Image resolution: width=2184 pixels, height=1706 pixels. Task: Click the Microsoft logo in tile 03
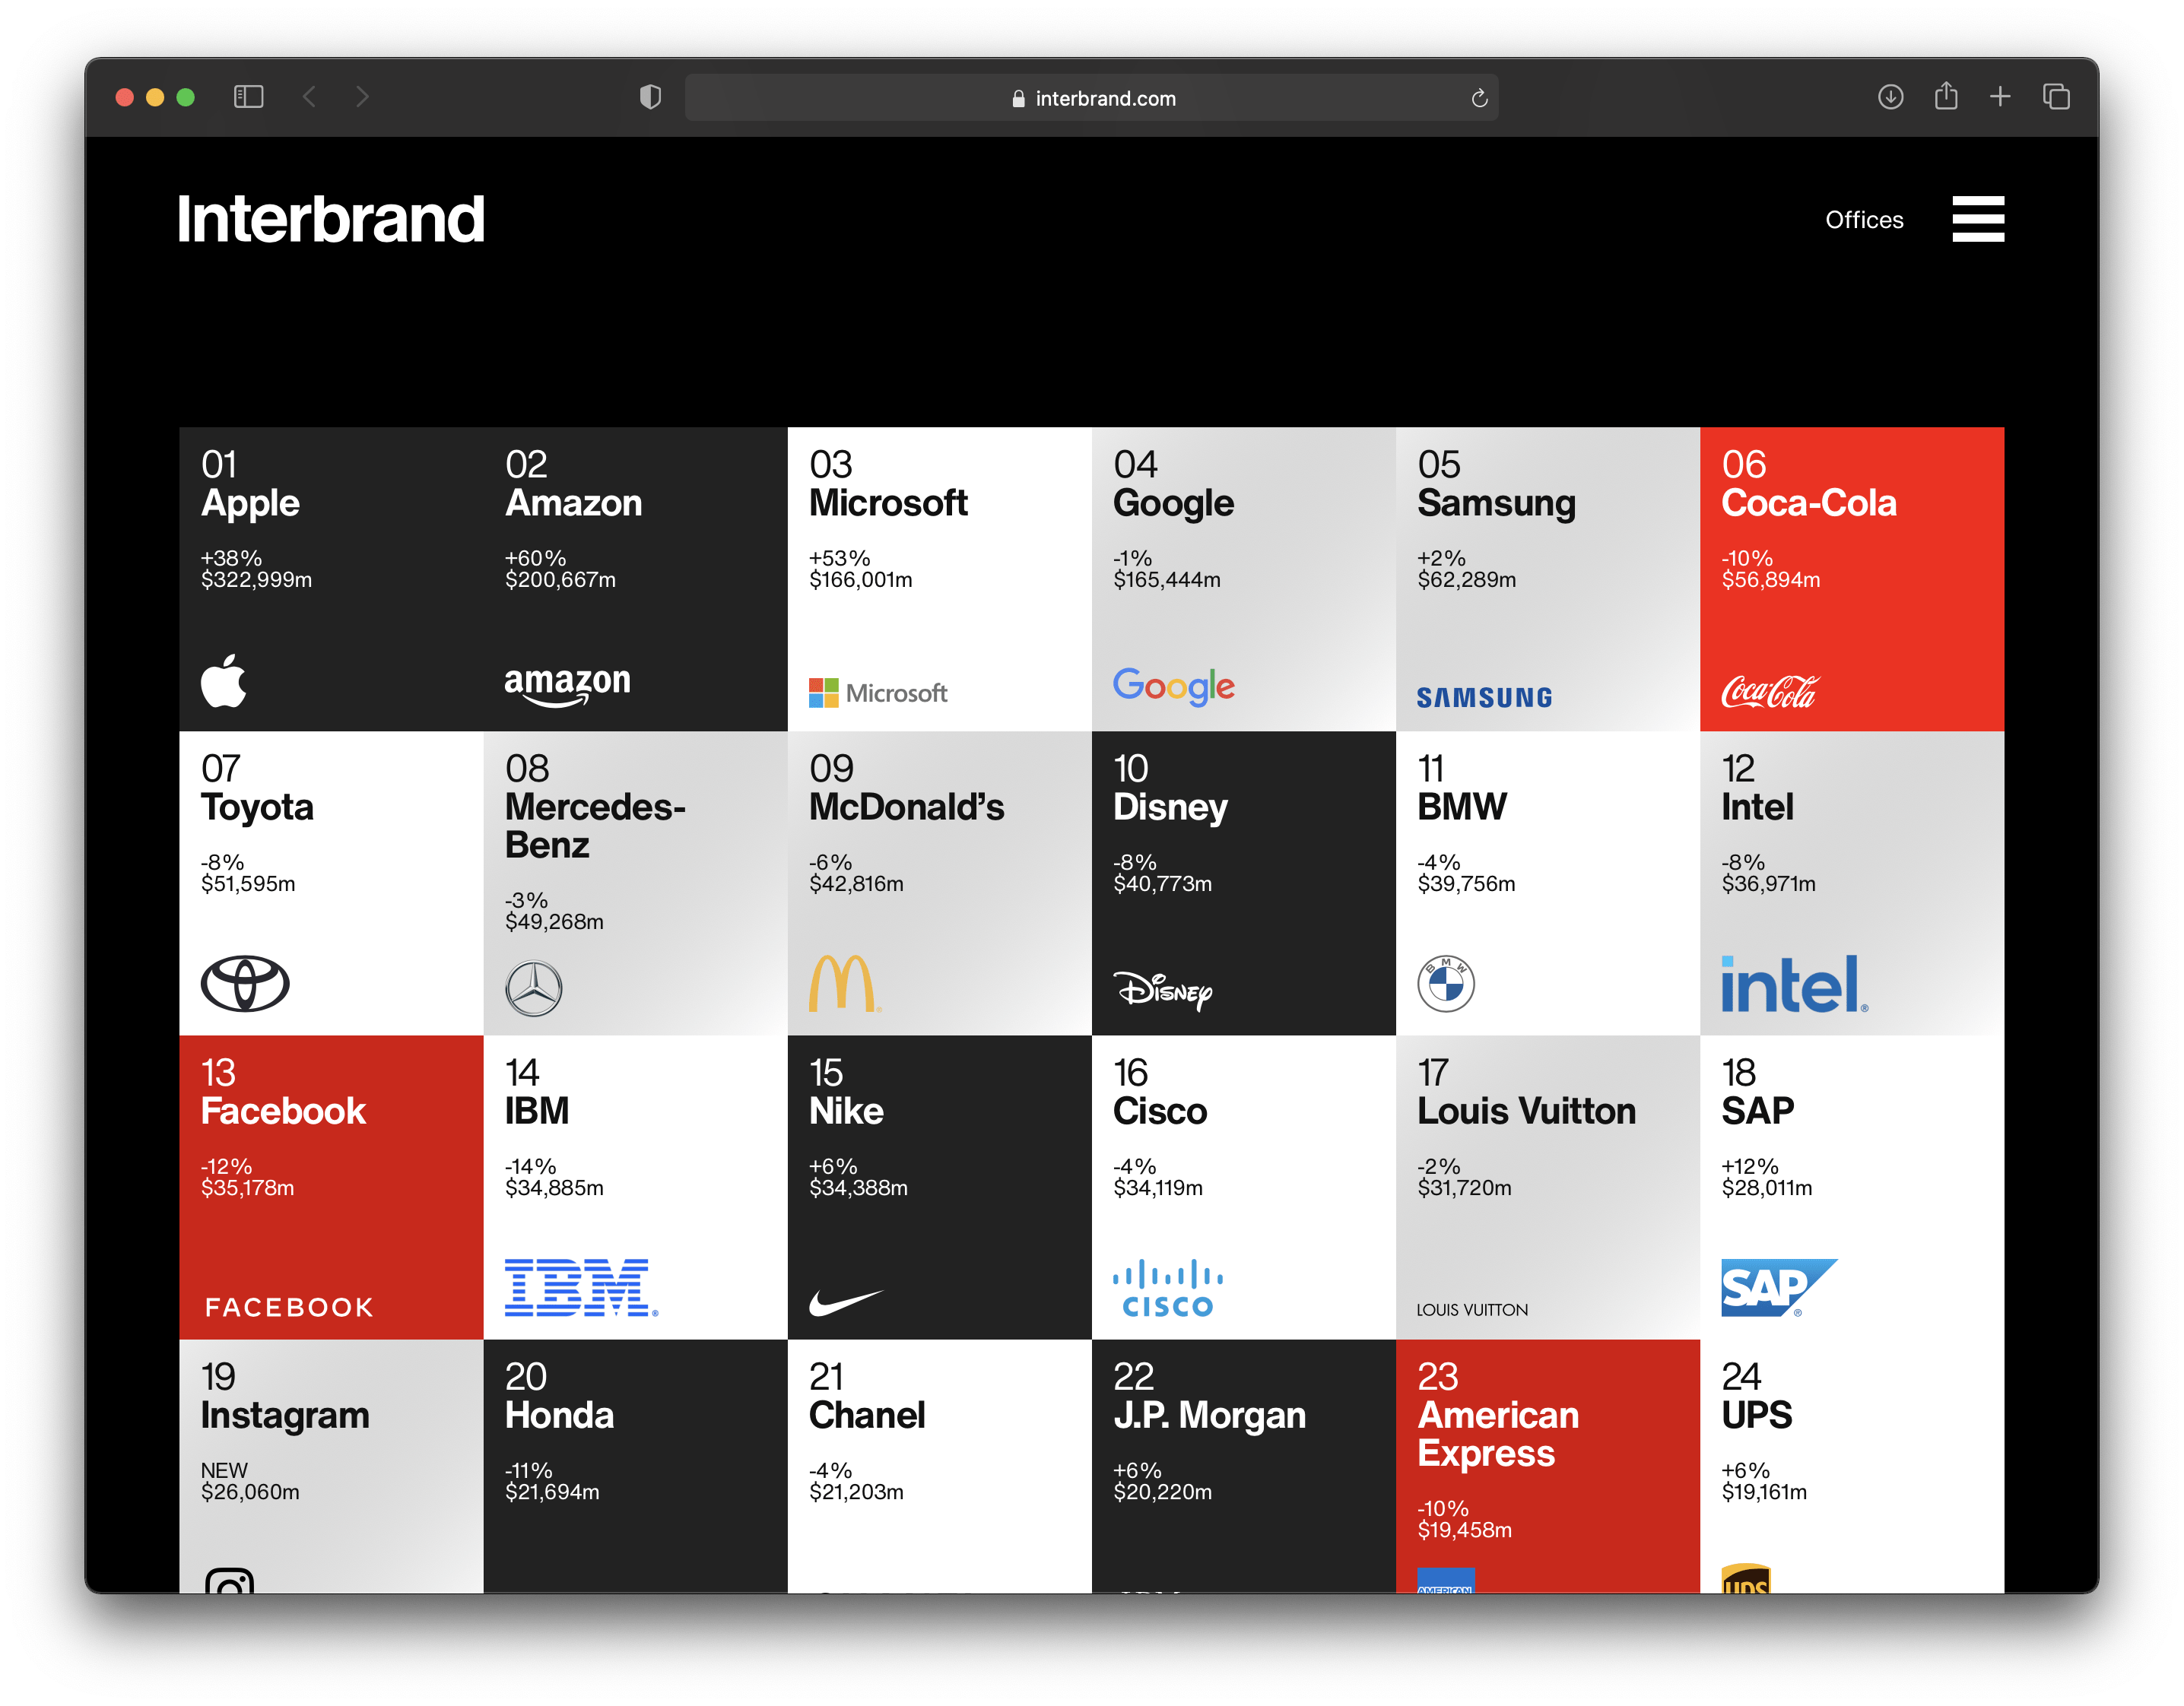coord(877,692)
